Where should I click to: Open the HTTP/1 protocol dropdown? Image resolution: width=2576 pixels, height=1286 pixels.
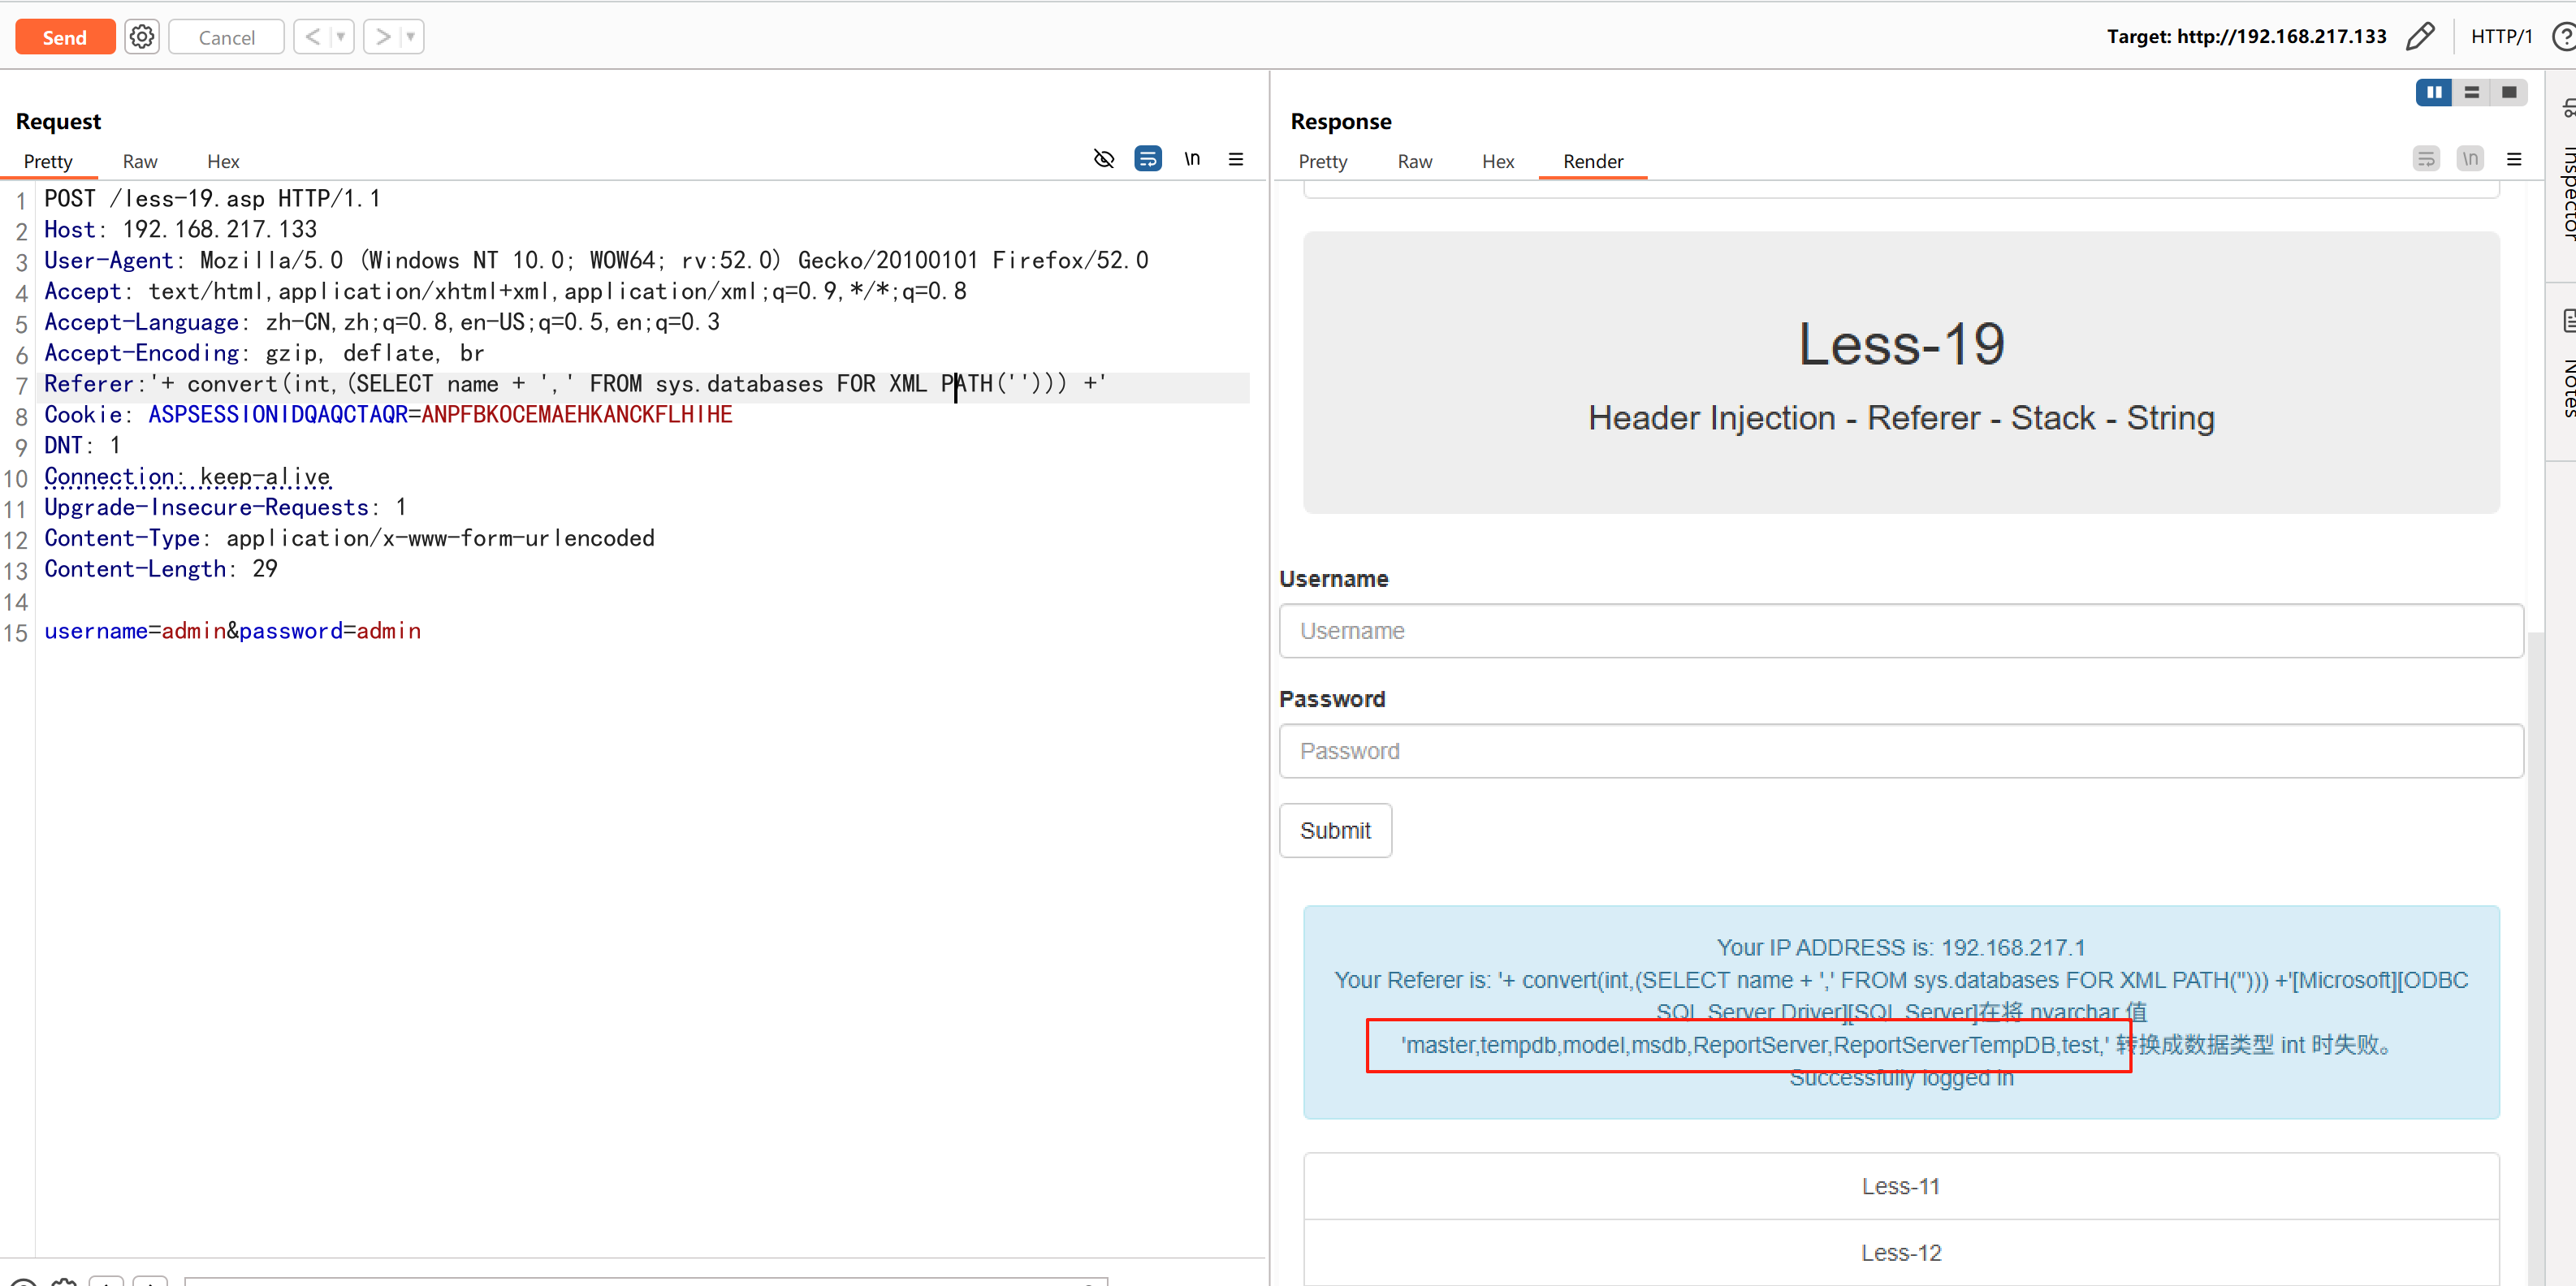2502,36
